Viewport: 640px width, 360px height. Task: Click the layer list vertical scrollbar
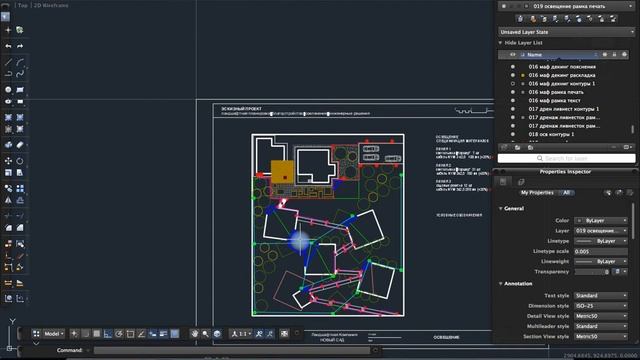coord(633,129)
